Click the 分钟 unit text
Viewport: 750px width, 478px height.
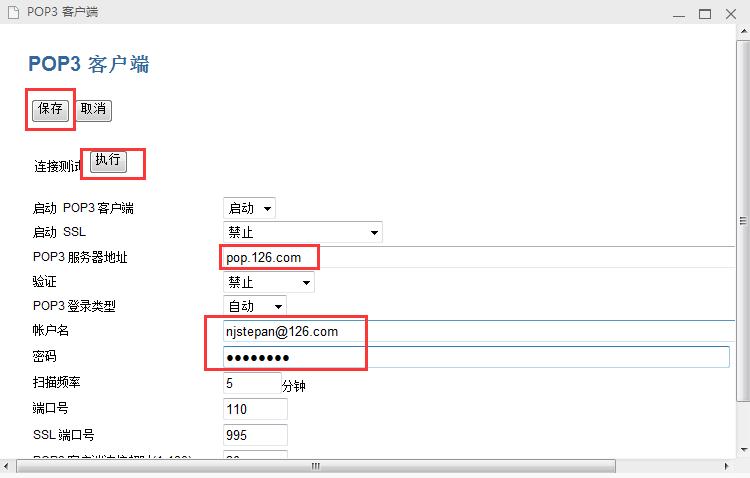(294, 386)
